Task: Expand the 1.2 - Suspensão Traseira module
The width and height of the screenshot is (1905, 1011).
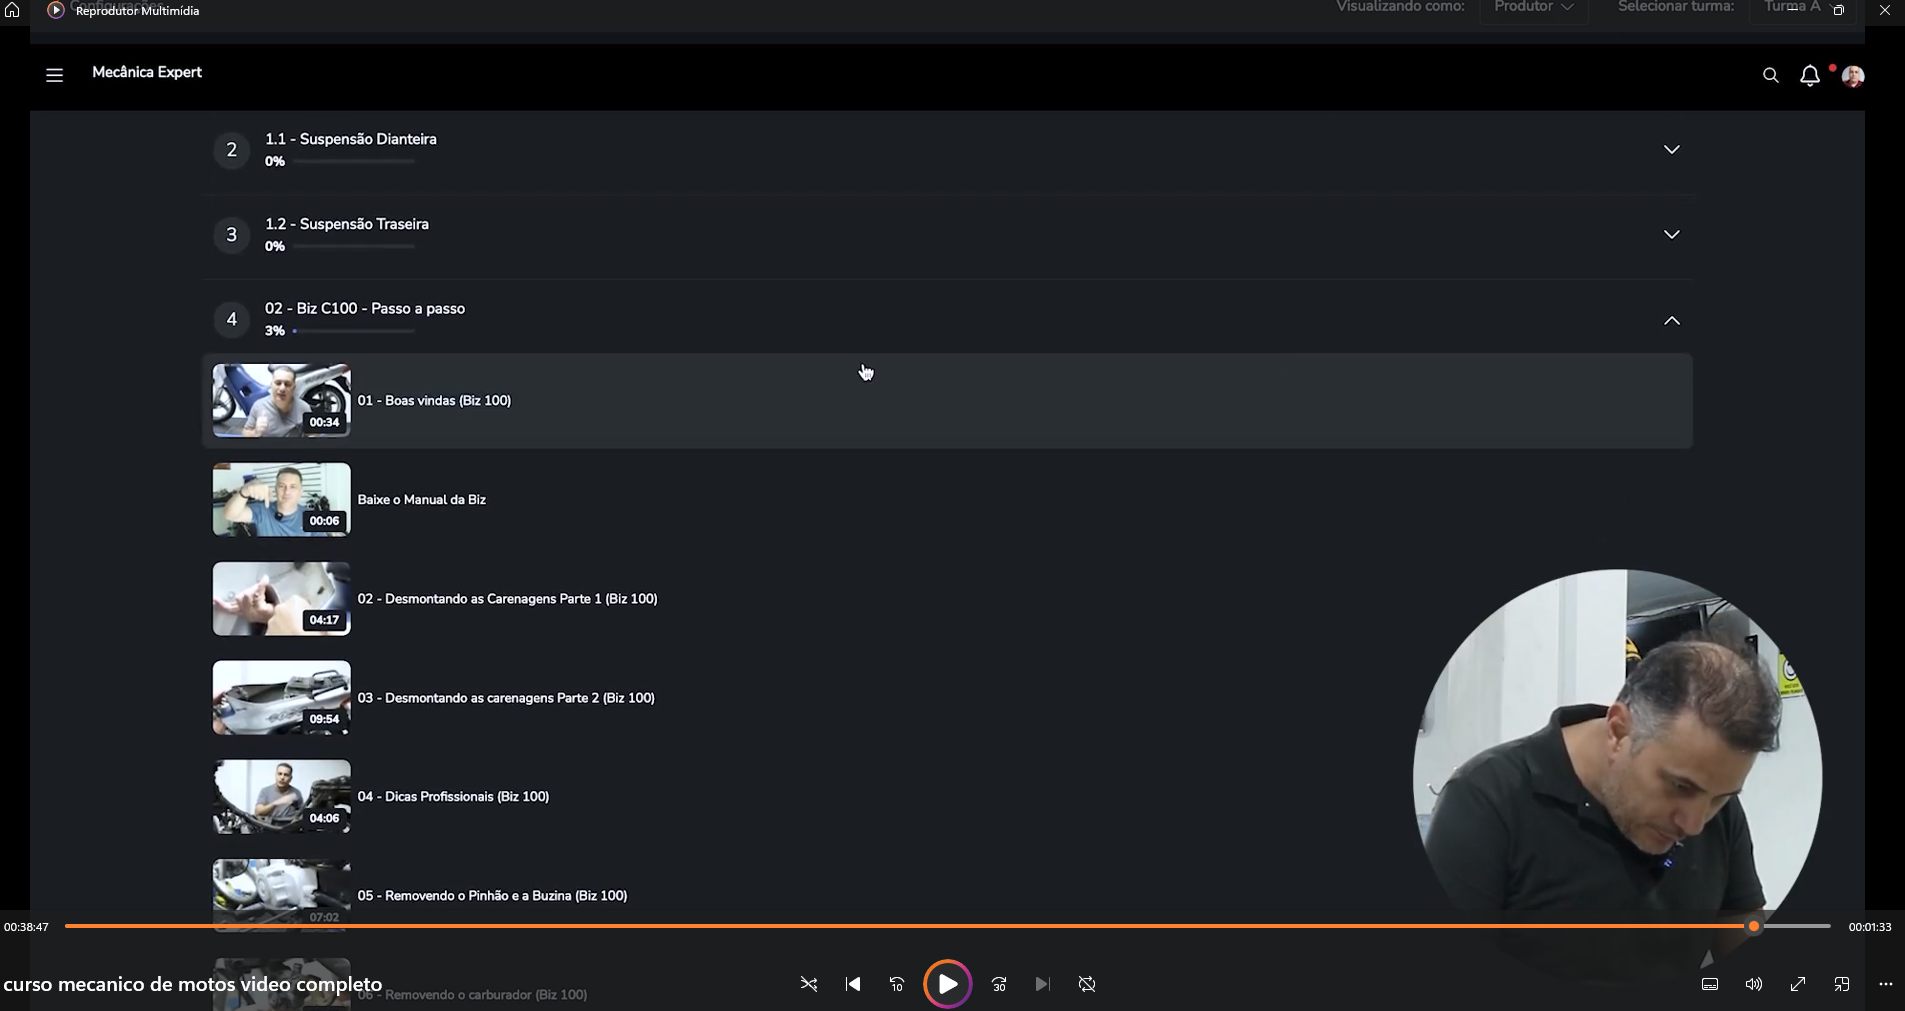Action: 1671,235
